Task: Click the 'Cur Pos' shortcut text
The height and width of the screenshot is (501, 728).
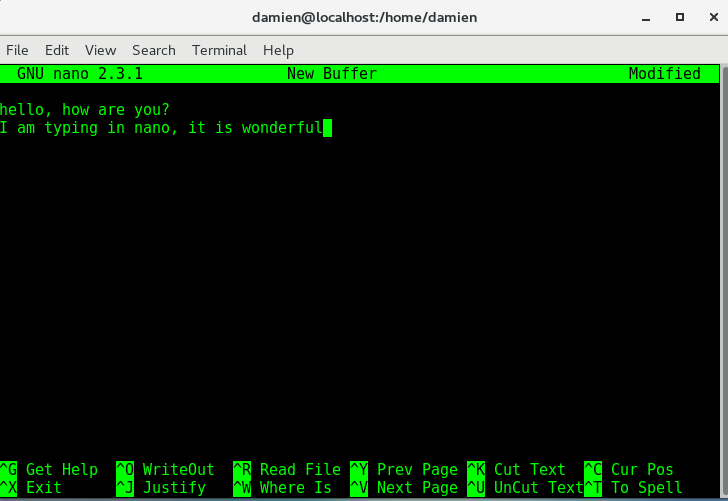Action: point(642,469)
